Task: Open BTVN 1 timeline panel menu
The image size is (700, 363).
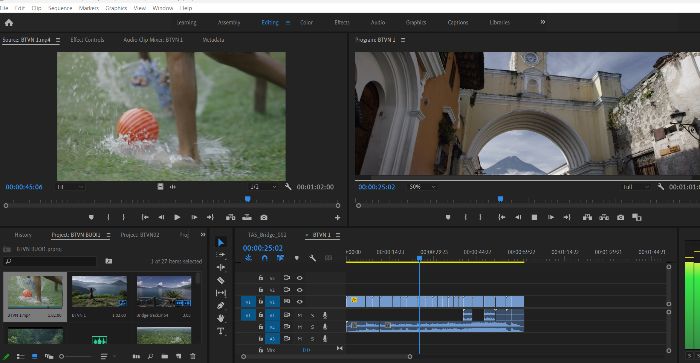Action: 338,235
